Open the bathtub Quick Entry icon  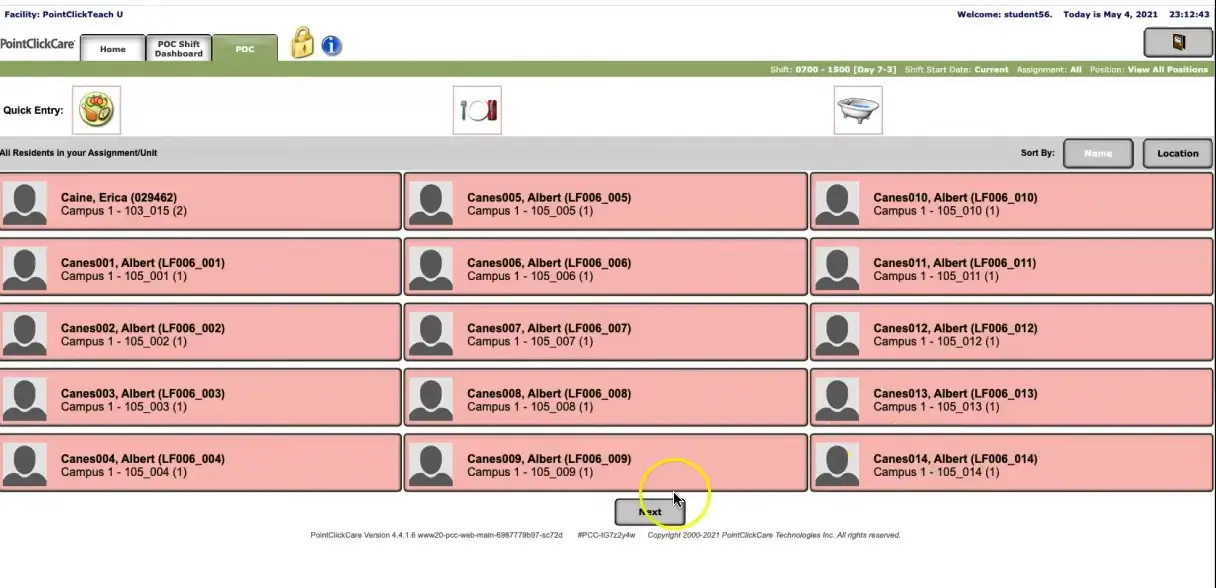[858, 109]
